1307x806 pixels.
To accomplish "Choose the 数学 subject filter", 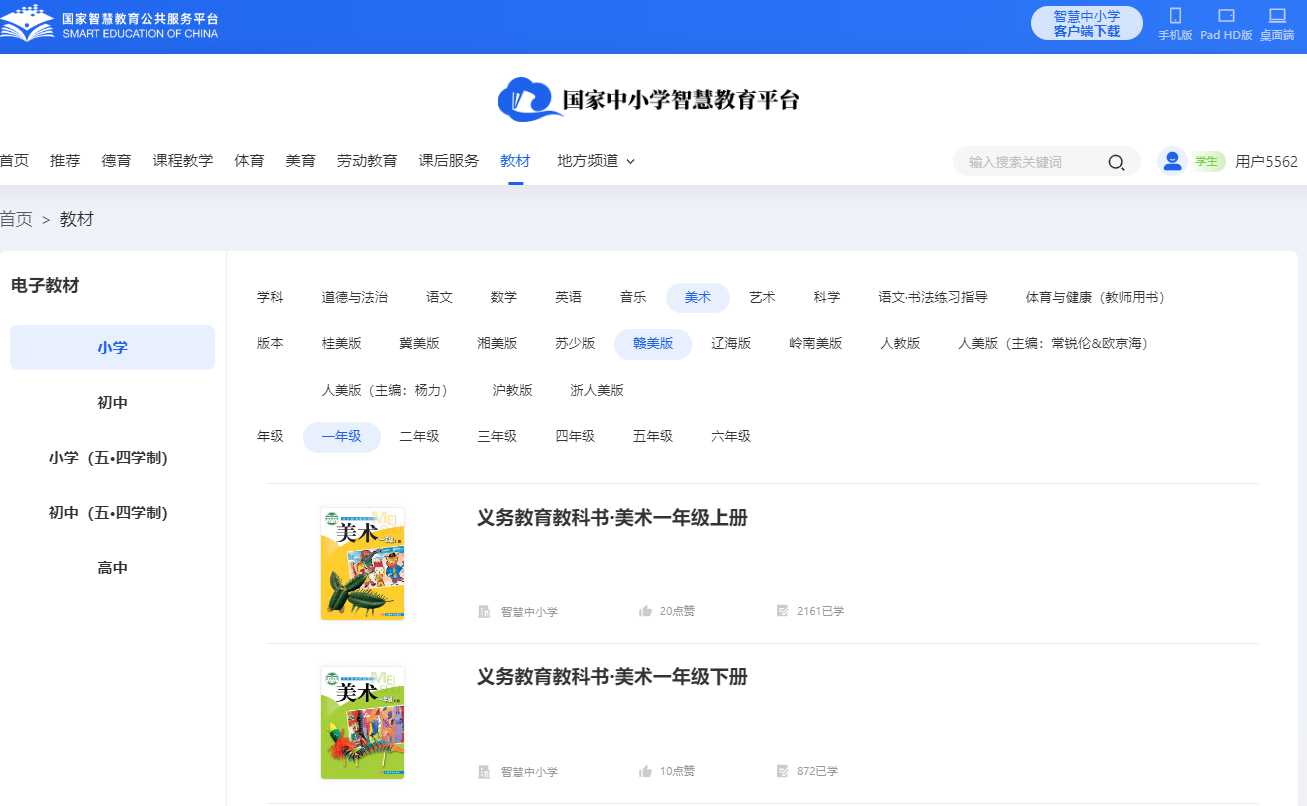I will point(504,298).
